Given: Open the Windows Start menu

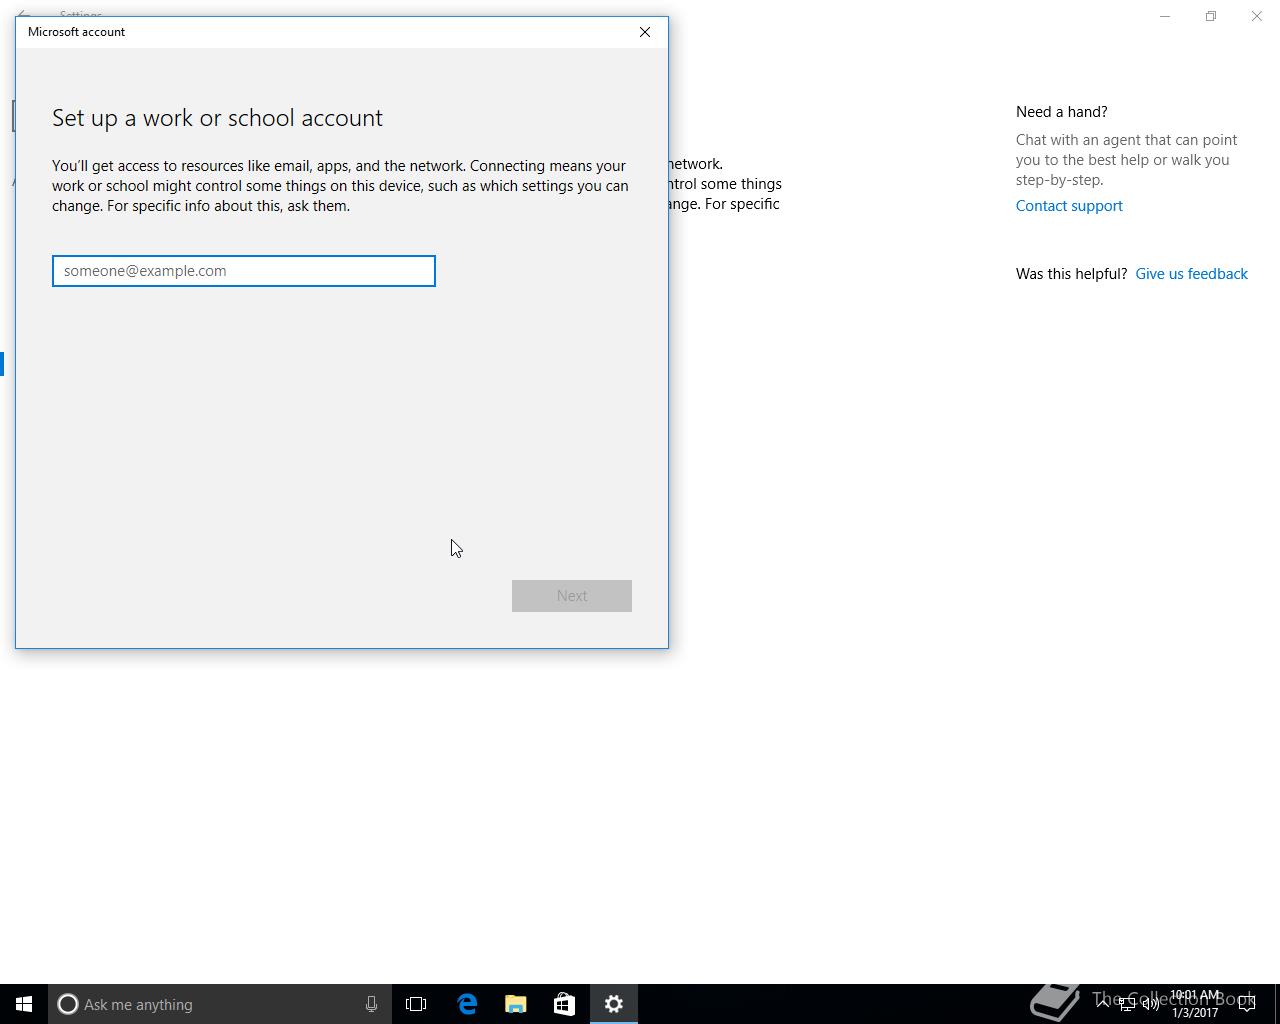Looking at the screenshot, I should pos(24,1004).
